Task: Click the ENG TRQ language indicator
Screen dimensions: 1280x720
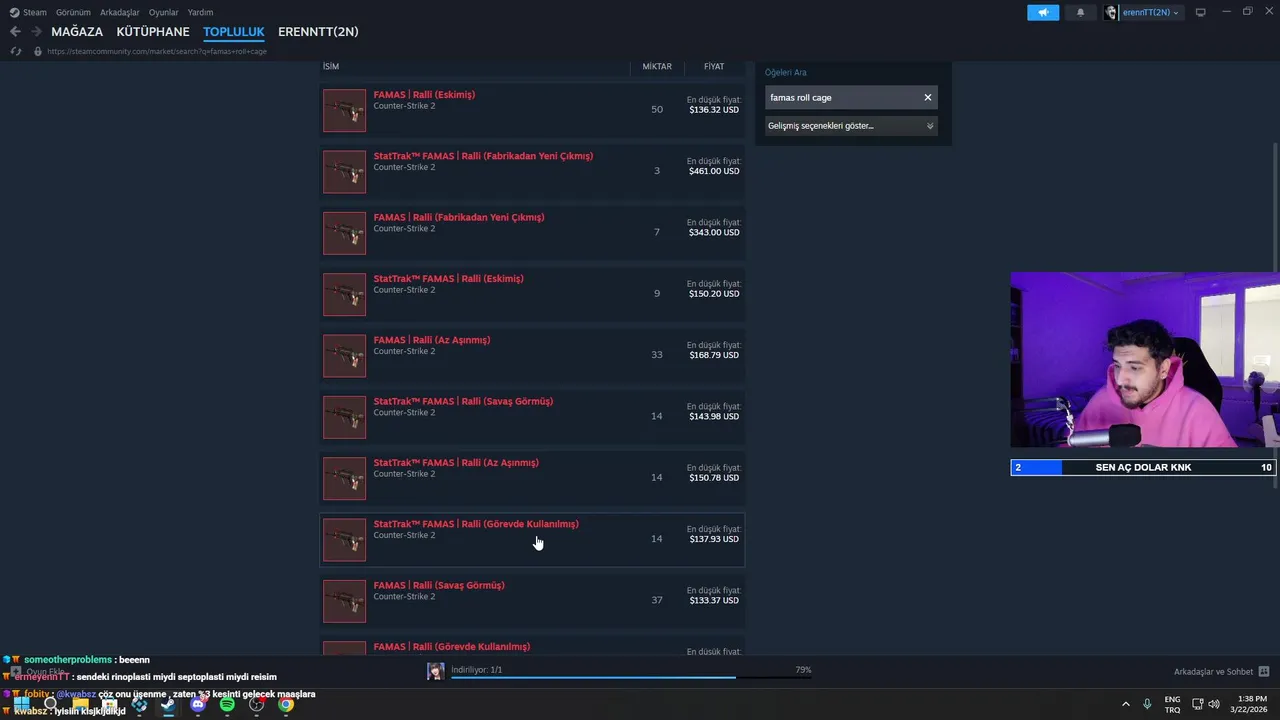Action: tap(1172, 705)
